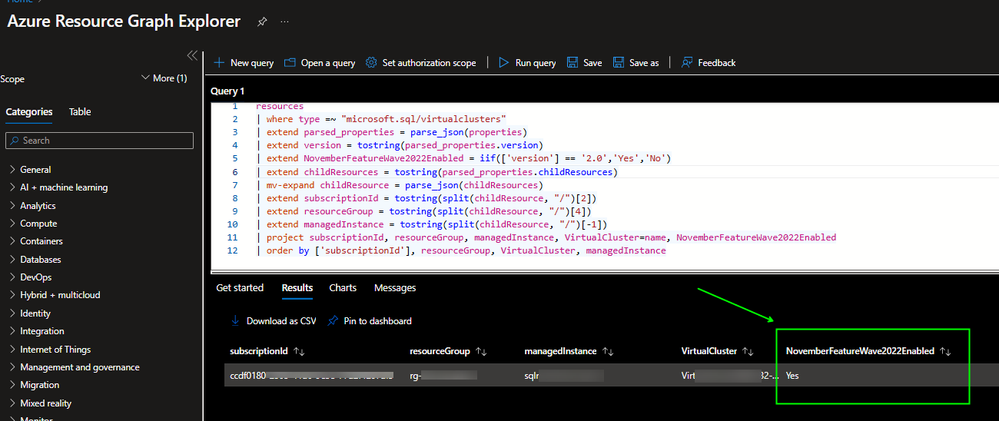This screenshot has height=421, width=999.
Task: Collapse the left pane with double chevron
Action: click(x=192, y=55)
